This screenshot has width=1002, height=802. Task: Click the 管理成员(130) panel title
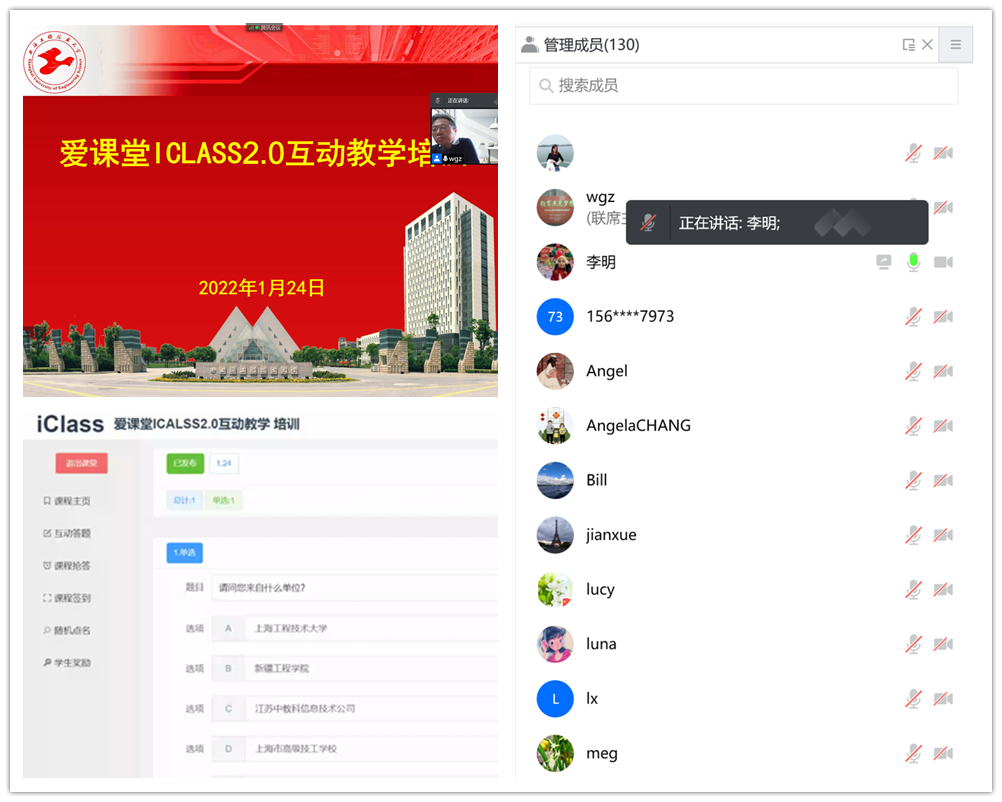(x=591, y=45)
